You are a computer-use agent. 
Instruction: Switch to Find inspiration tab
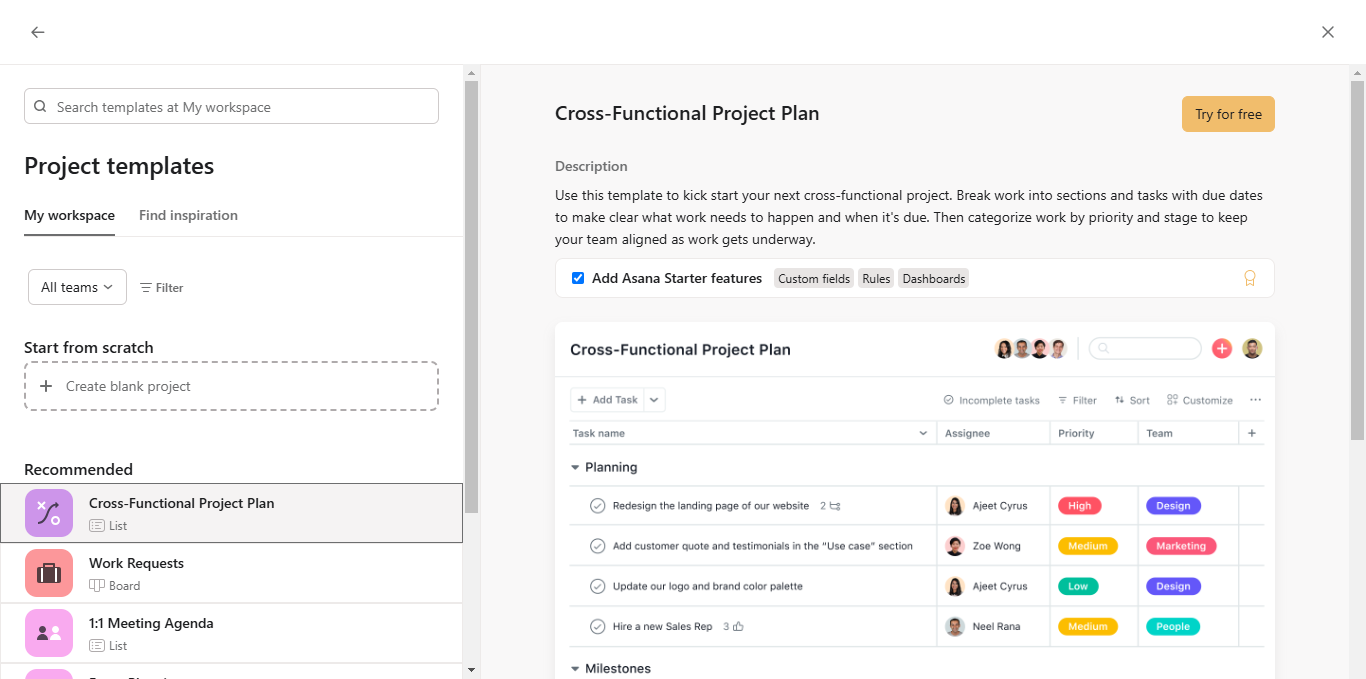pyautogui.click(x=188, y=215)
